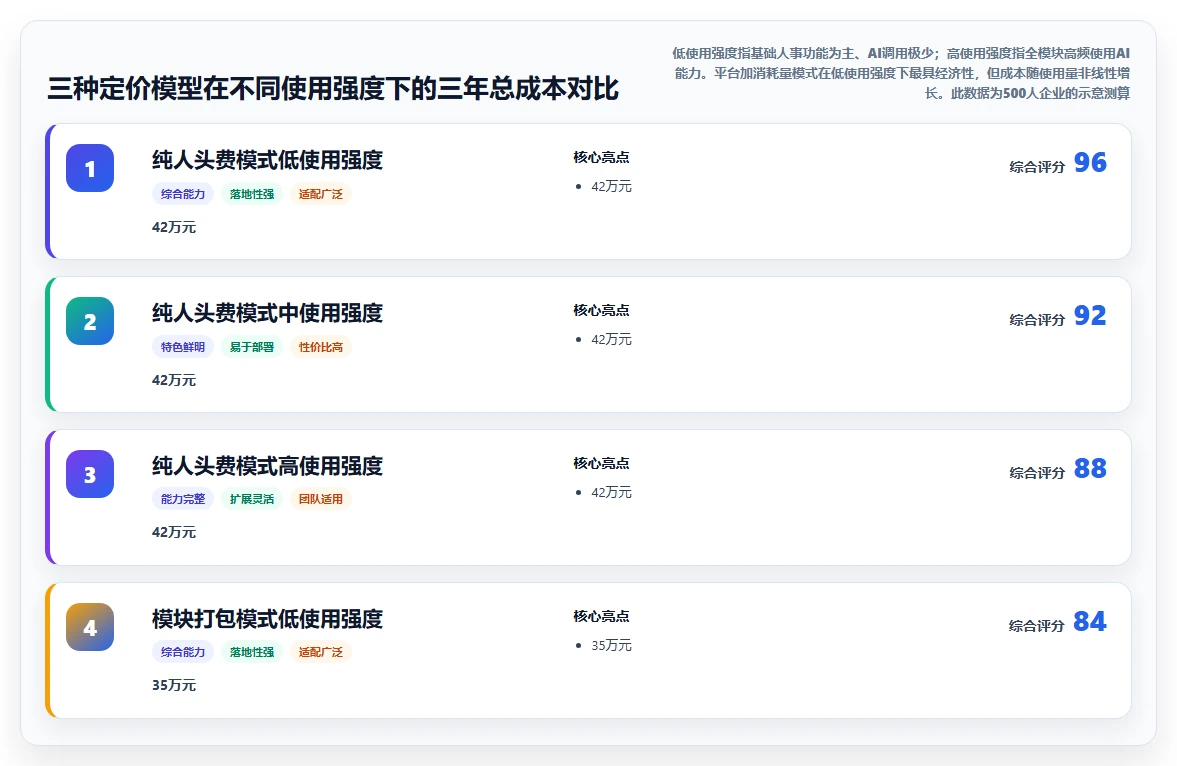Click the rank badge number 2
The width and height of the screenshot is (1177, 766).
tap(90, 321)
